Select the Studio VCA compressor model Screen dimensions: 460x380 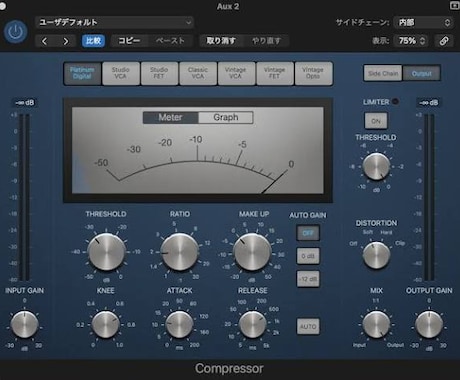121,73
